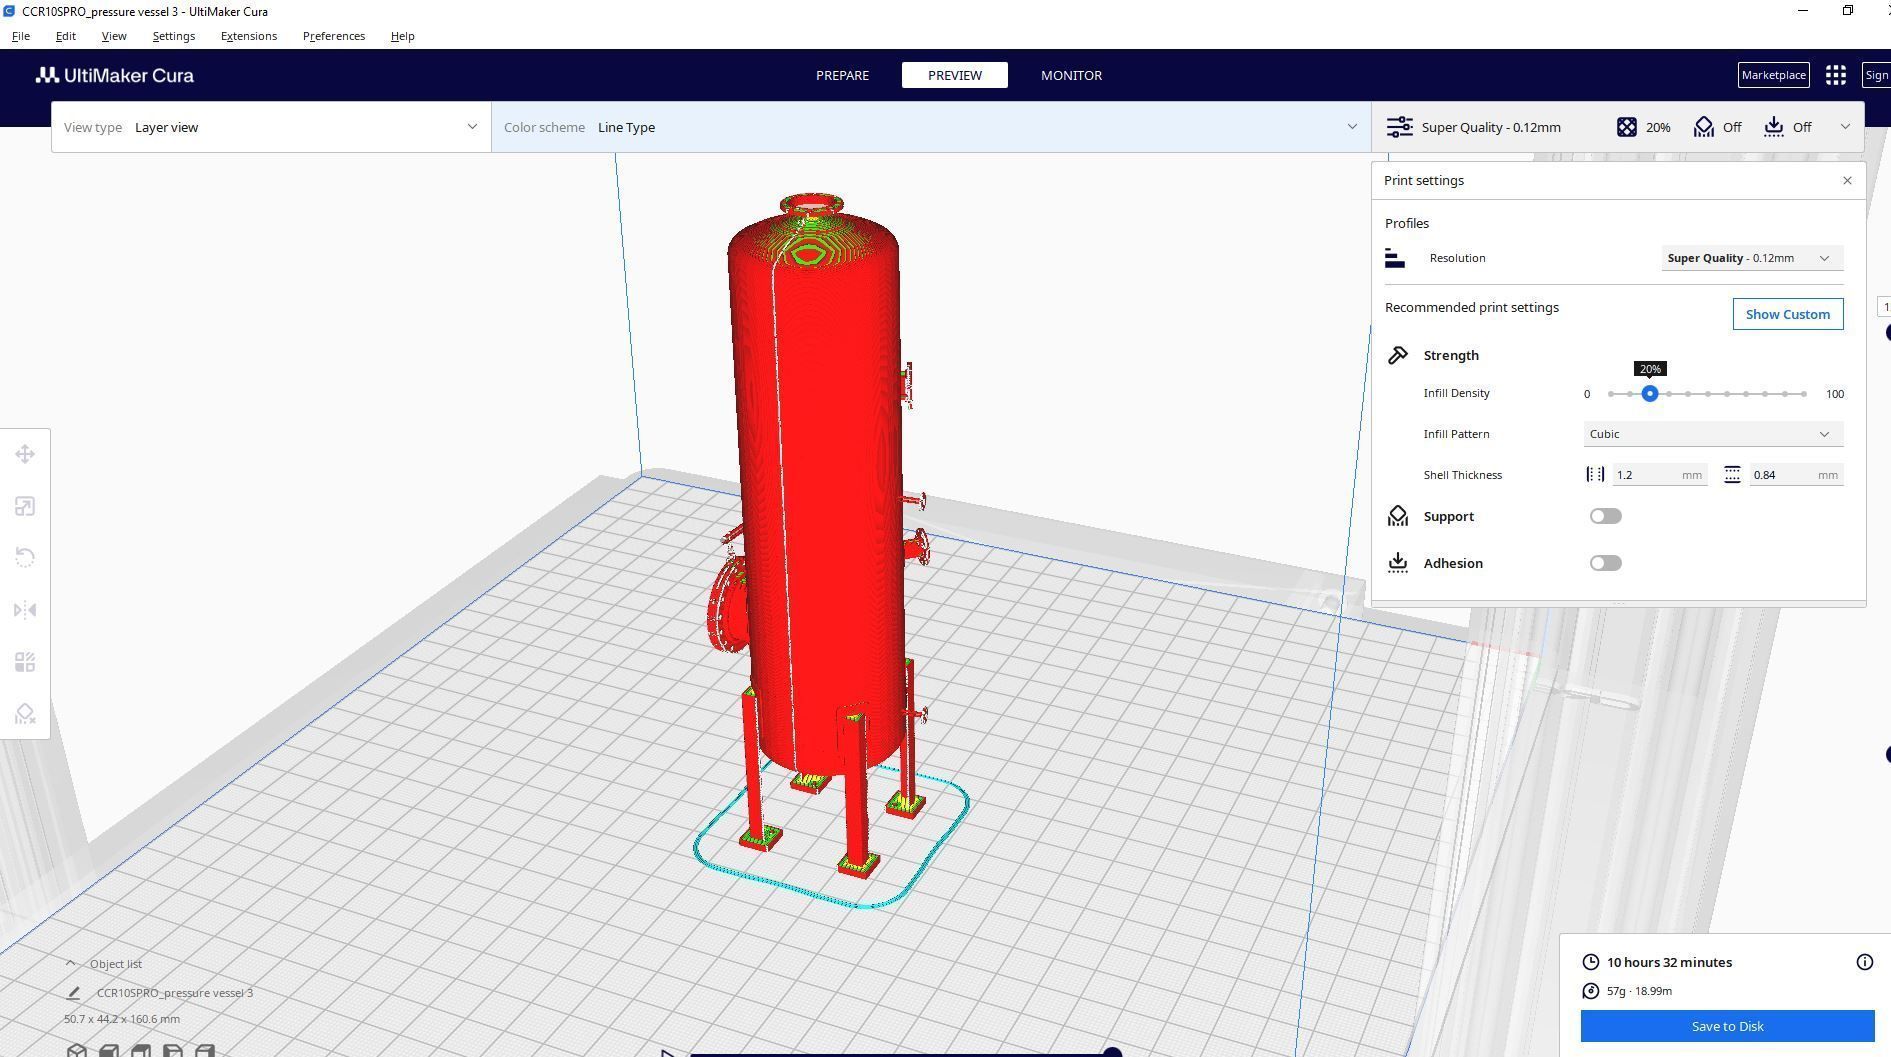Switch to right side view cube icon

point(205,1051)
